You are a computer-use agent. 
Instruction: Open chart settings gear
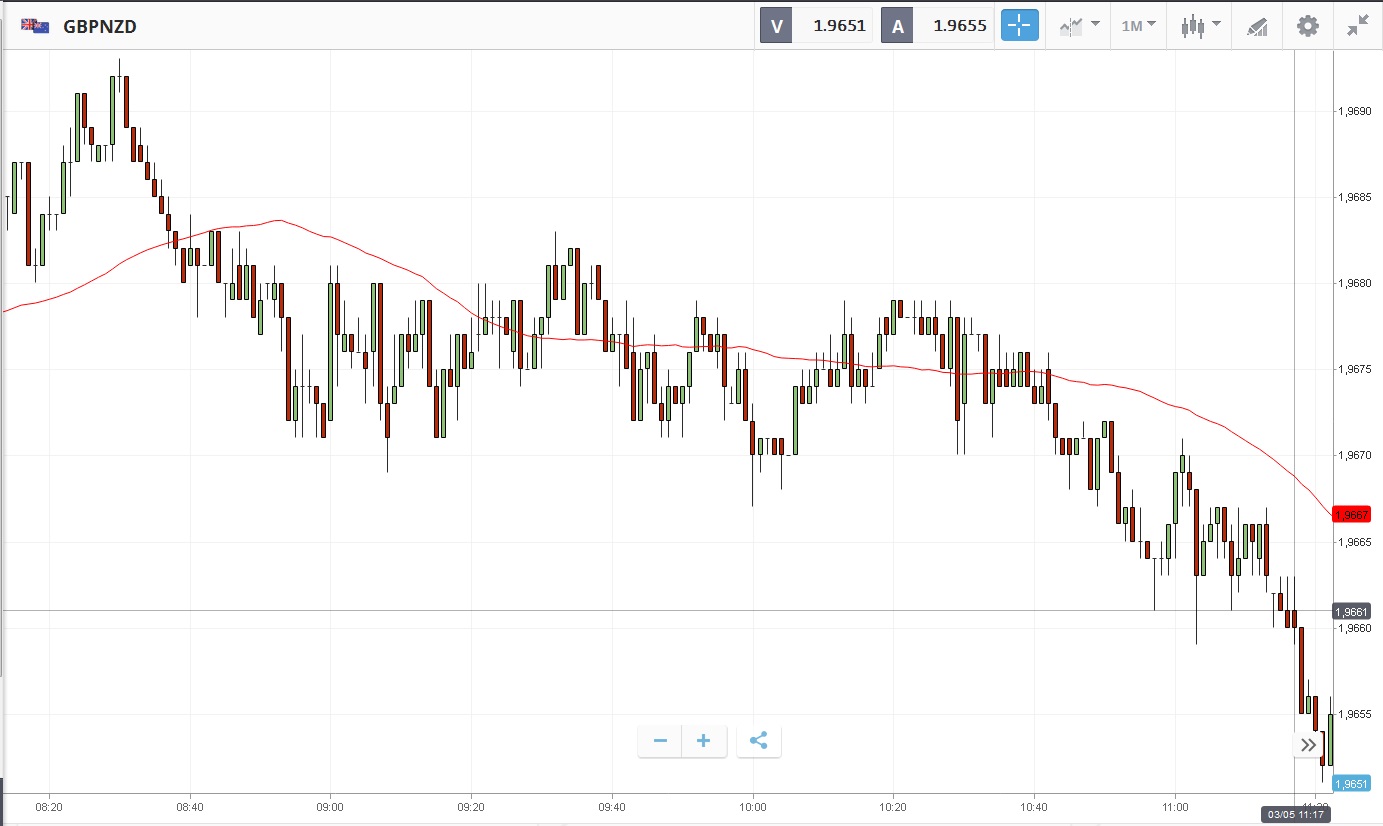pyautogui.click(x=1307, y=26)
